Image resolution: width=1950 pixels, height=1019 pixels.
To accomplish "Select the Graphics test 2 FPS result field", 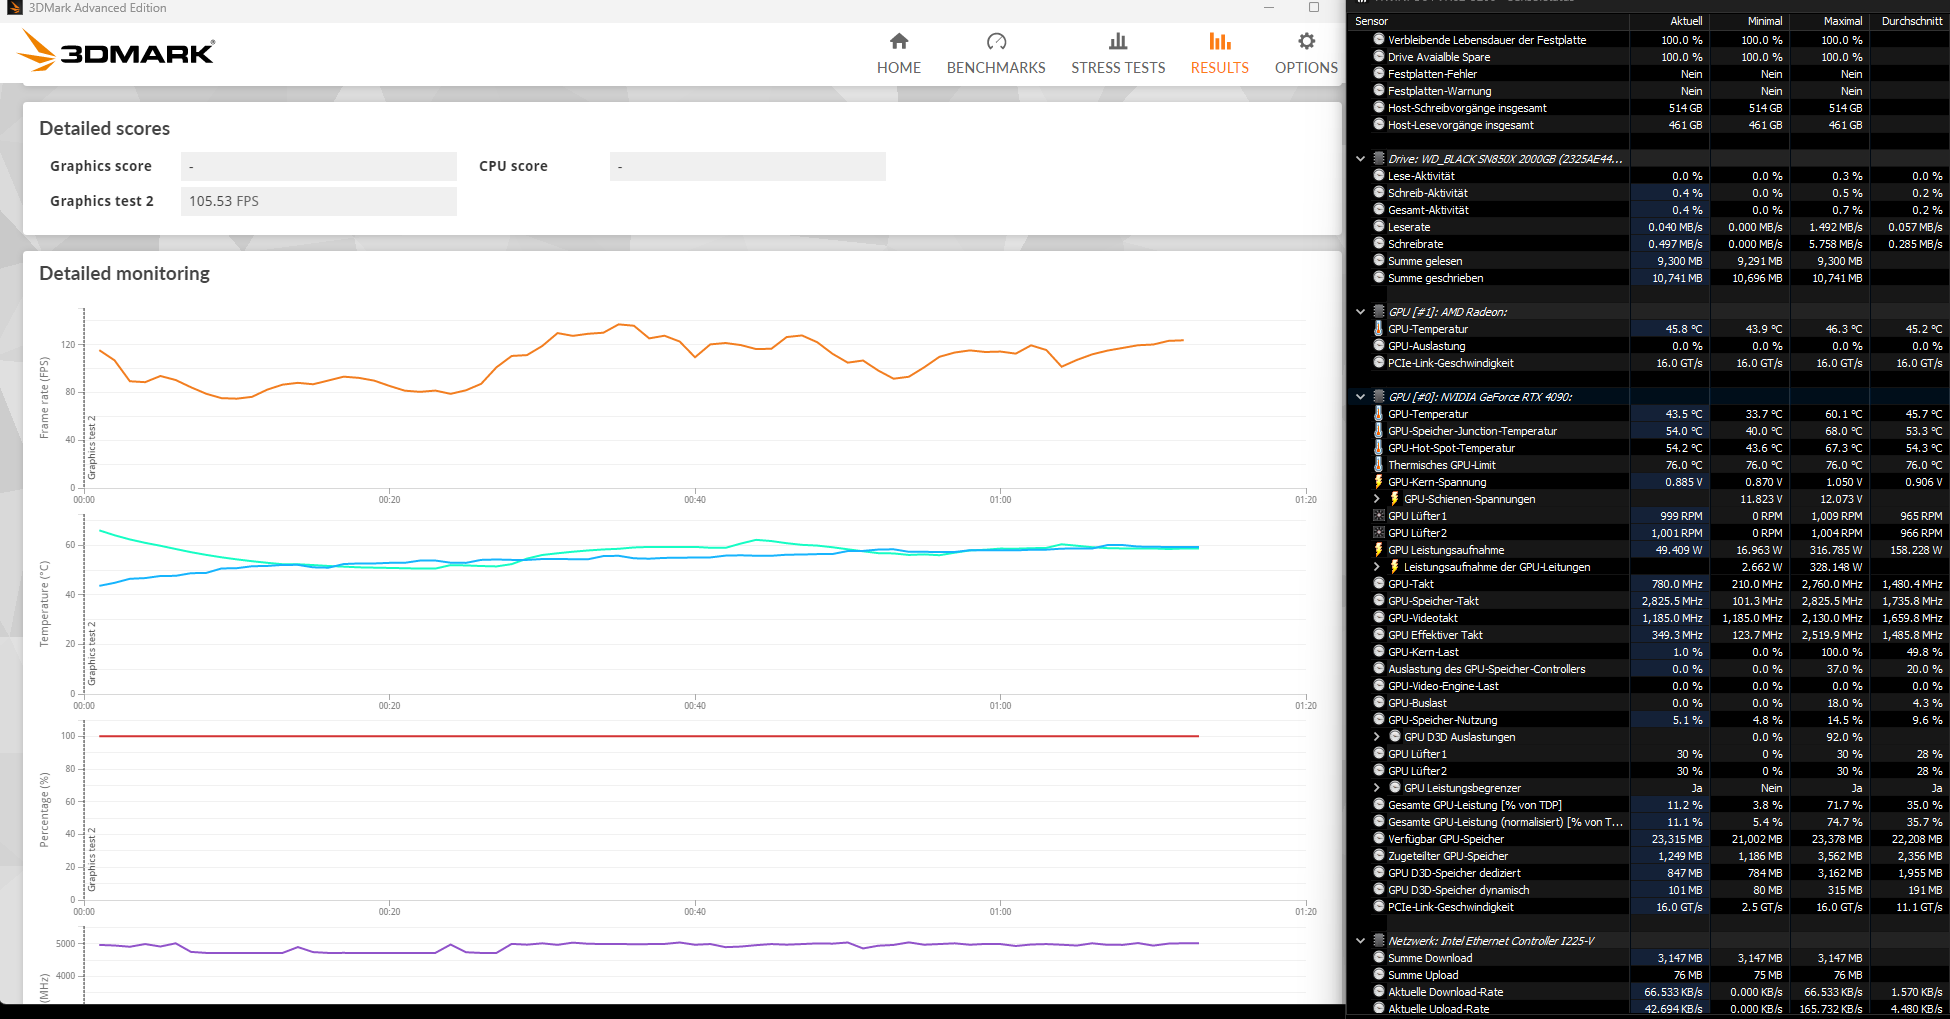I will point(318,201).
